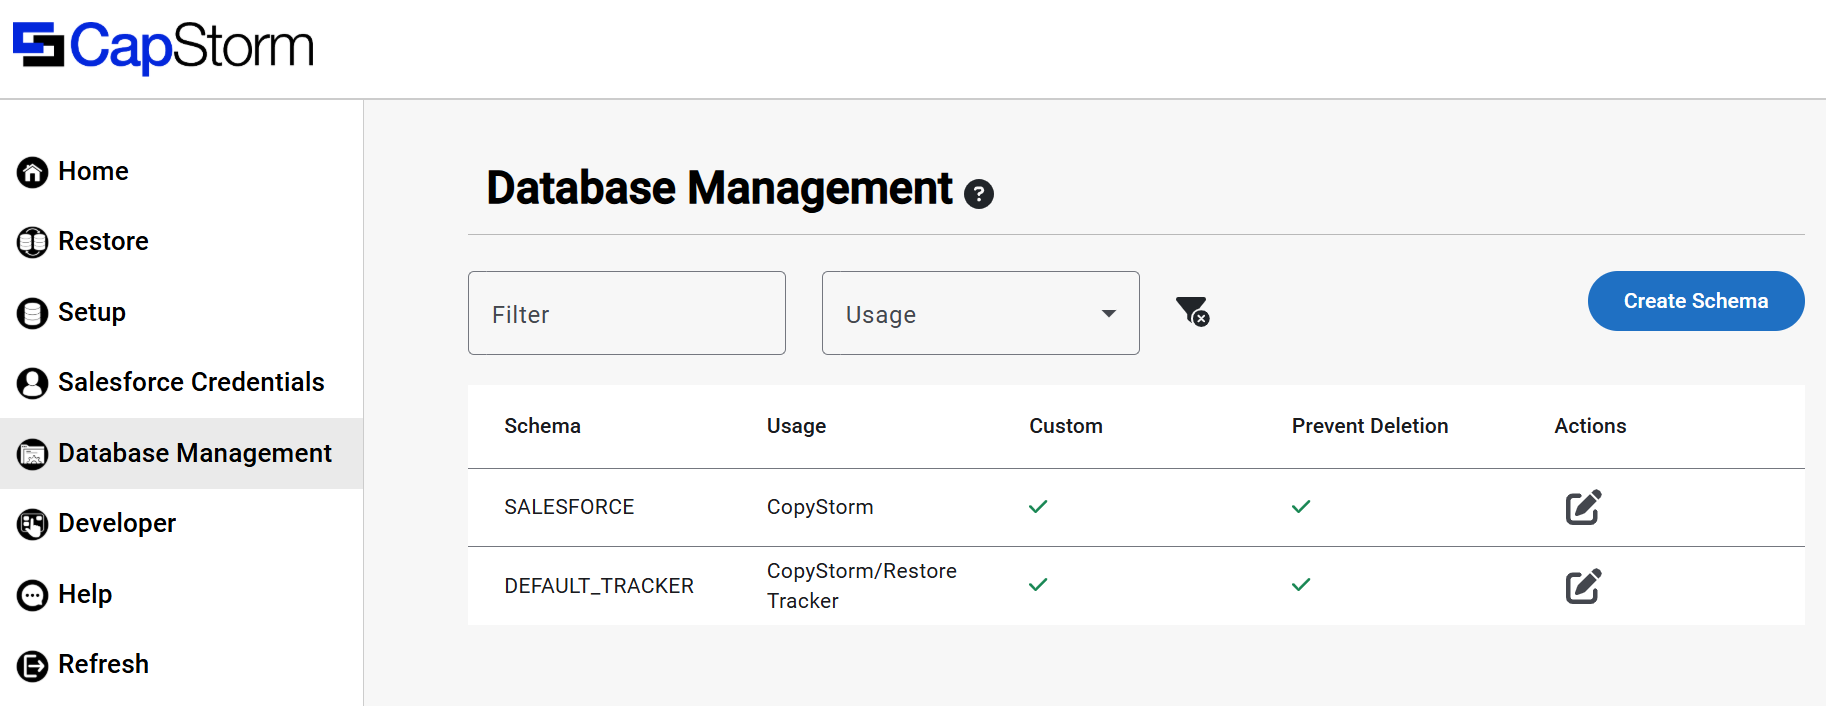Open the Developer section

pyautogui.click(x=117, y=523)
